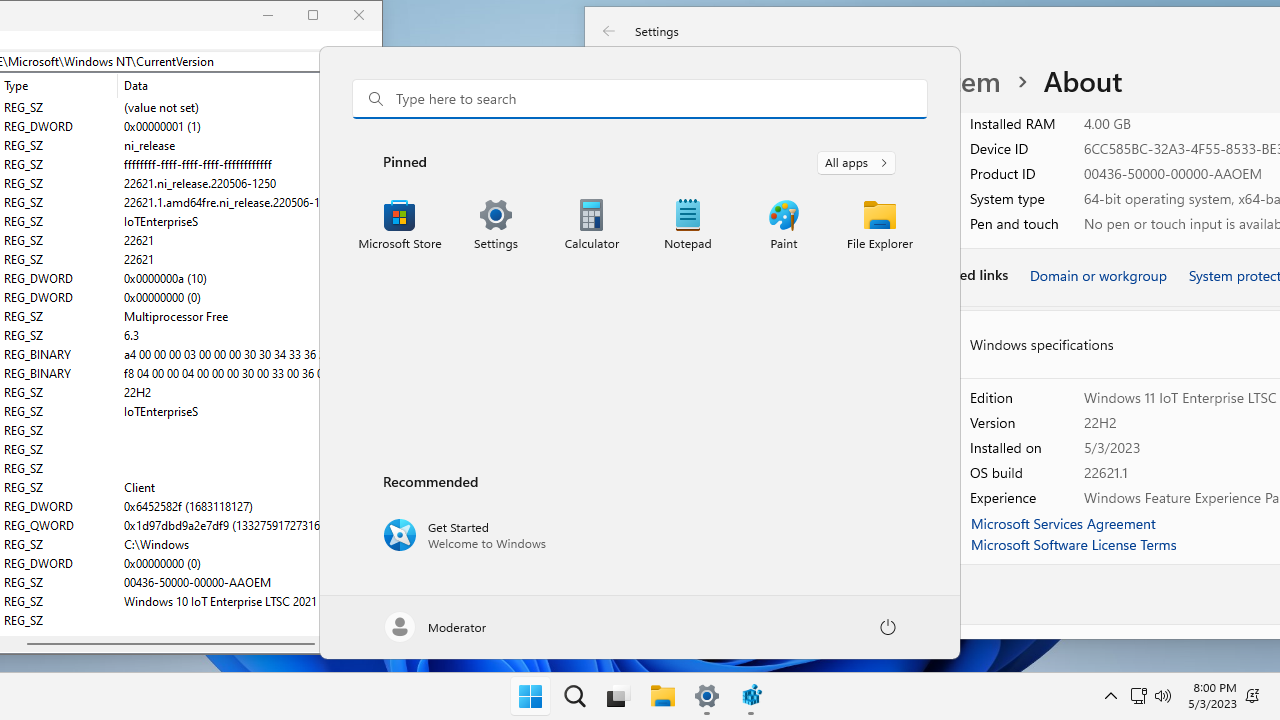The image size is (1280, 720).
Task: Focus the Type here to search box
Action: tap(640, 99)
